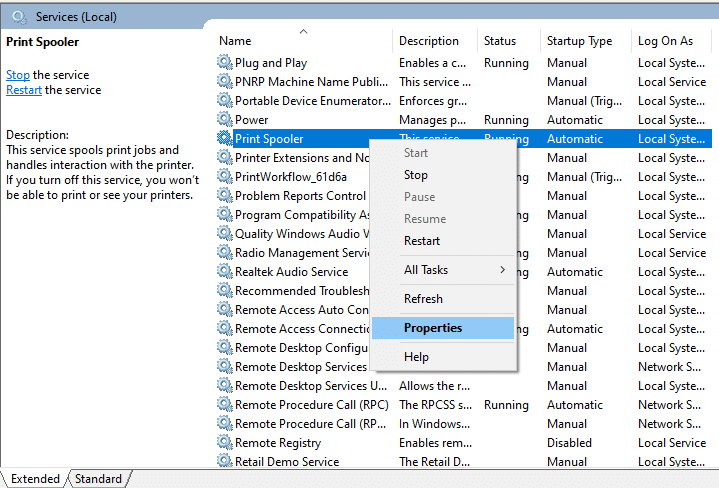Click the Print Spooler service gear icon

pyautogui.click(x=224, y=139)
